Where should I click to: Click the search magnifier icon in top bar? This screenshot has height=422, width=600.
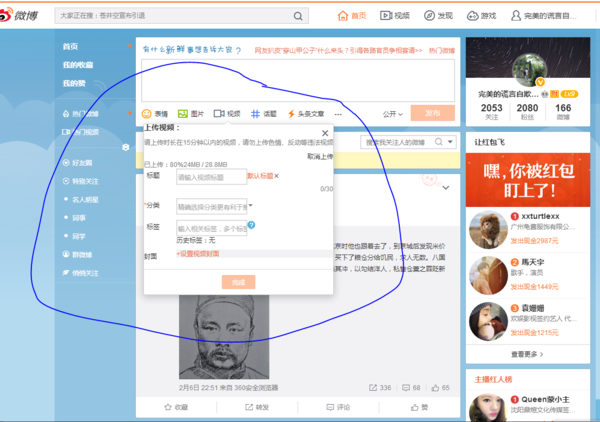(x=298, y=16)
